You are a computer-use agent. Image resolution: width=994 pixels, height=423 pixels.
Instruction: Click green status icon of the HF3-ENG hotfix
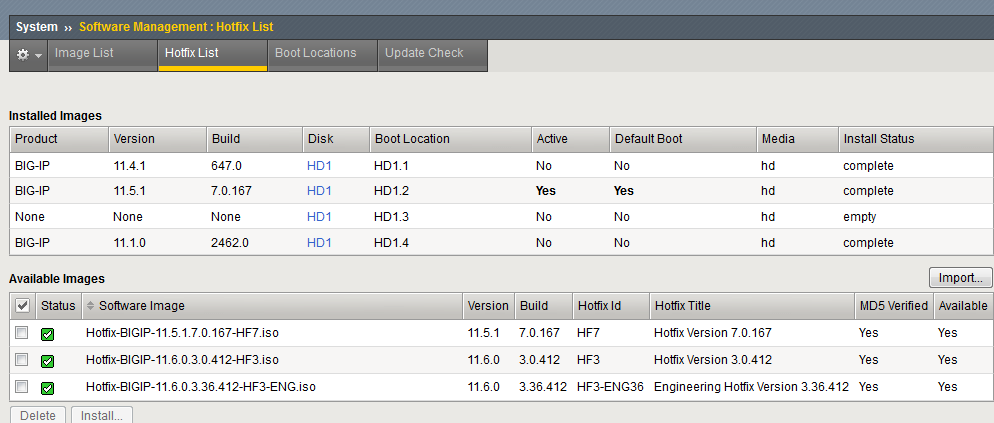click(x=48, y=388)
